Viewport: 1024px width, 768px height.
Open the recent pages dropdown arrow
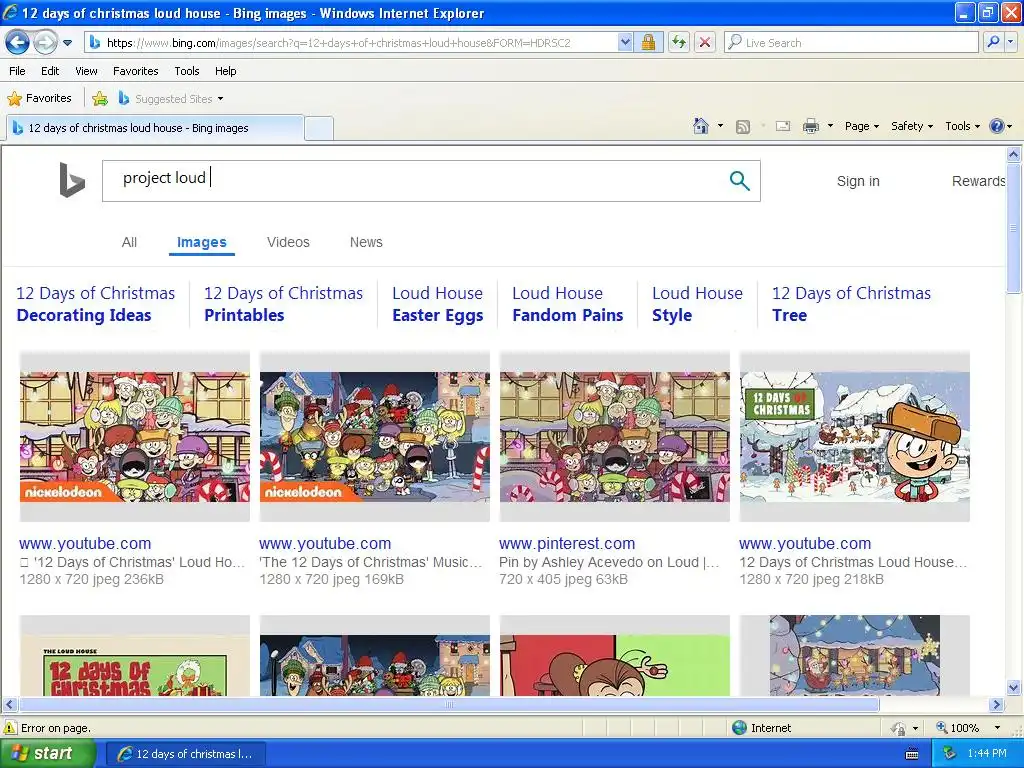click(67, 43)
